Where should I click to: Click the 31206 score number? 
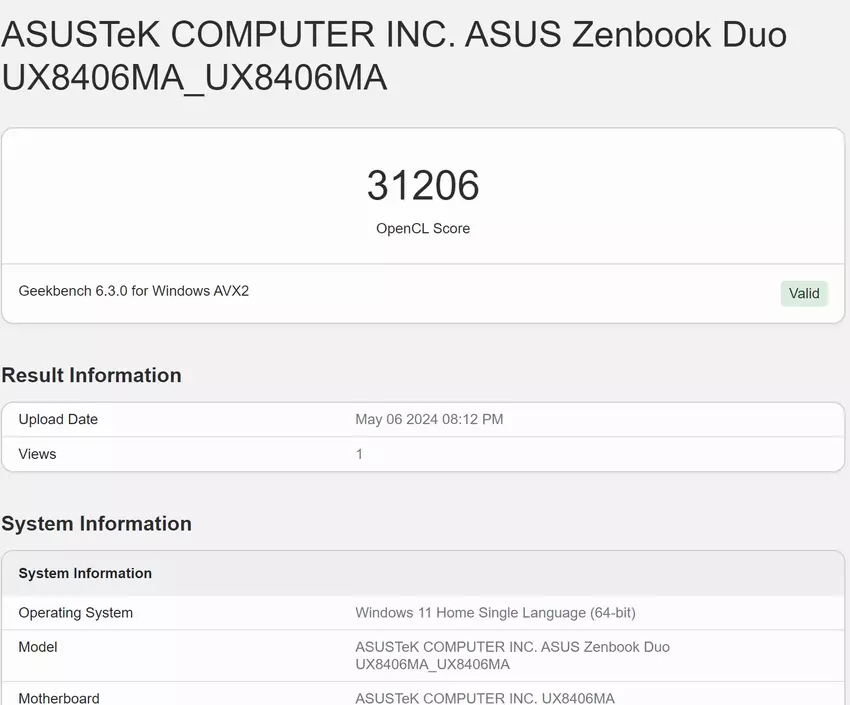(x=423, y=186)
